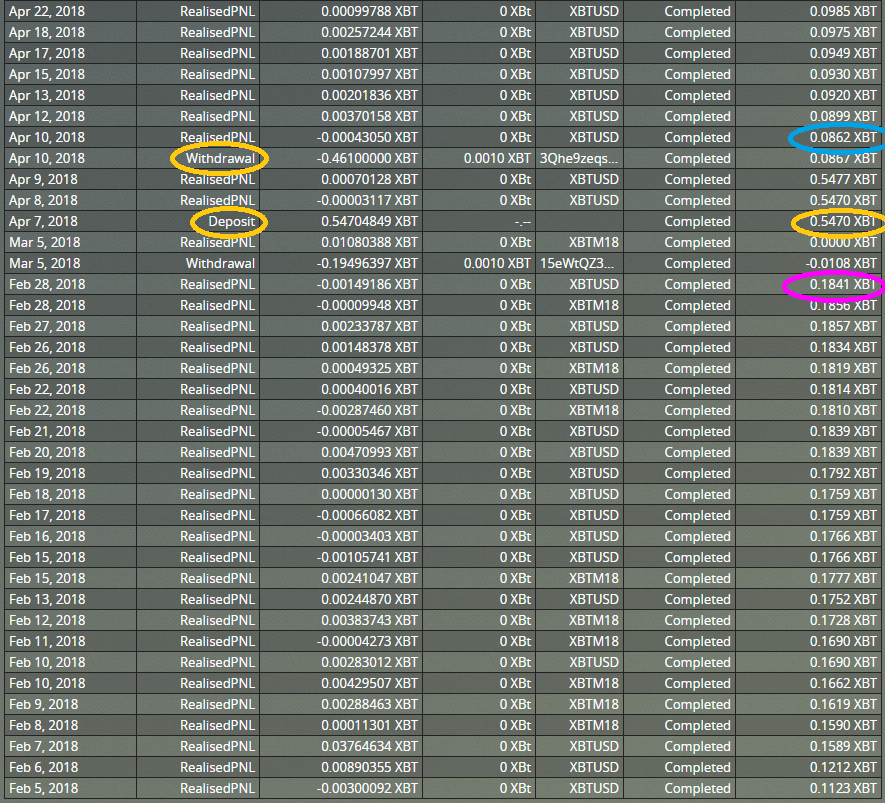The height and width of the screenshot is (803, 885).
Task: Click the XBTM18 symbol in the Feb 28 row
Action: click(x=594, y=305)
